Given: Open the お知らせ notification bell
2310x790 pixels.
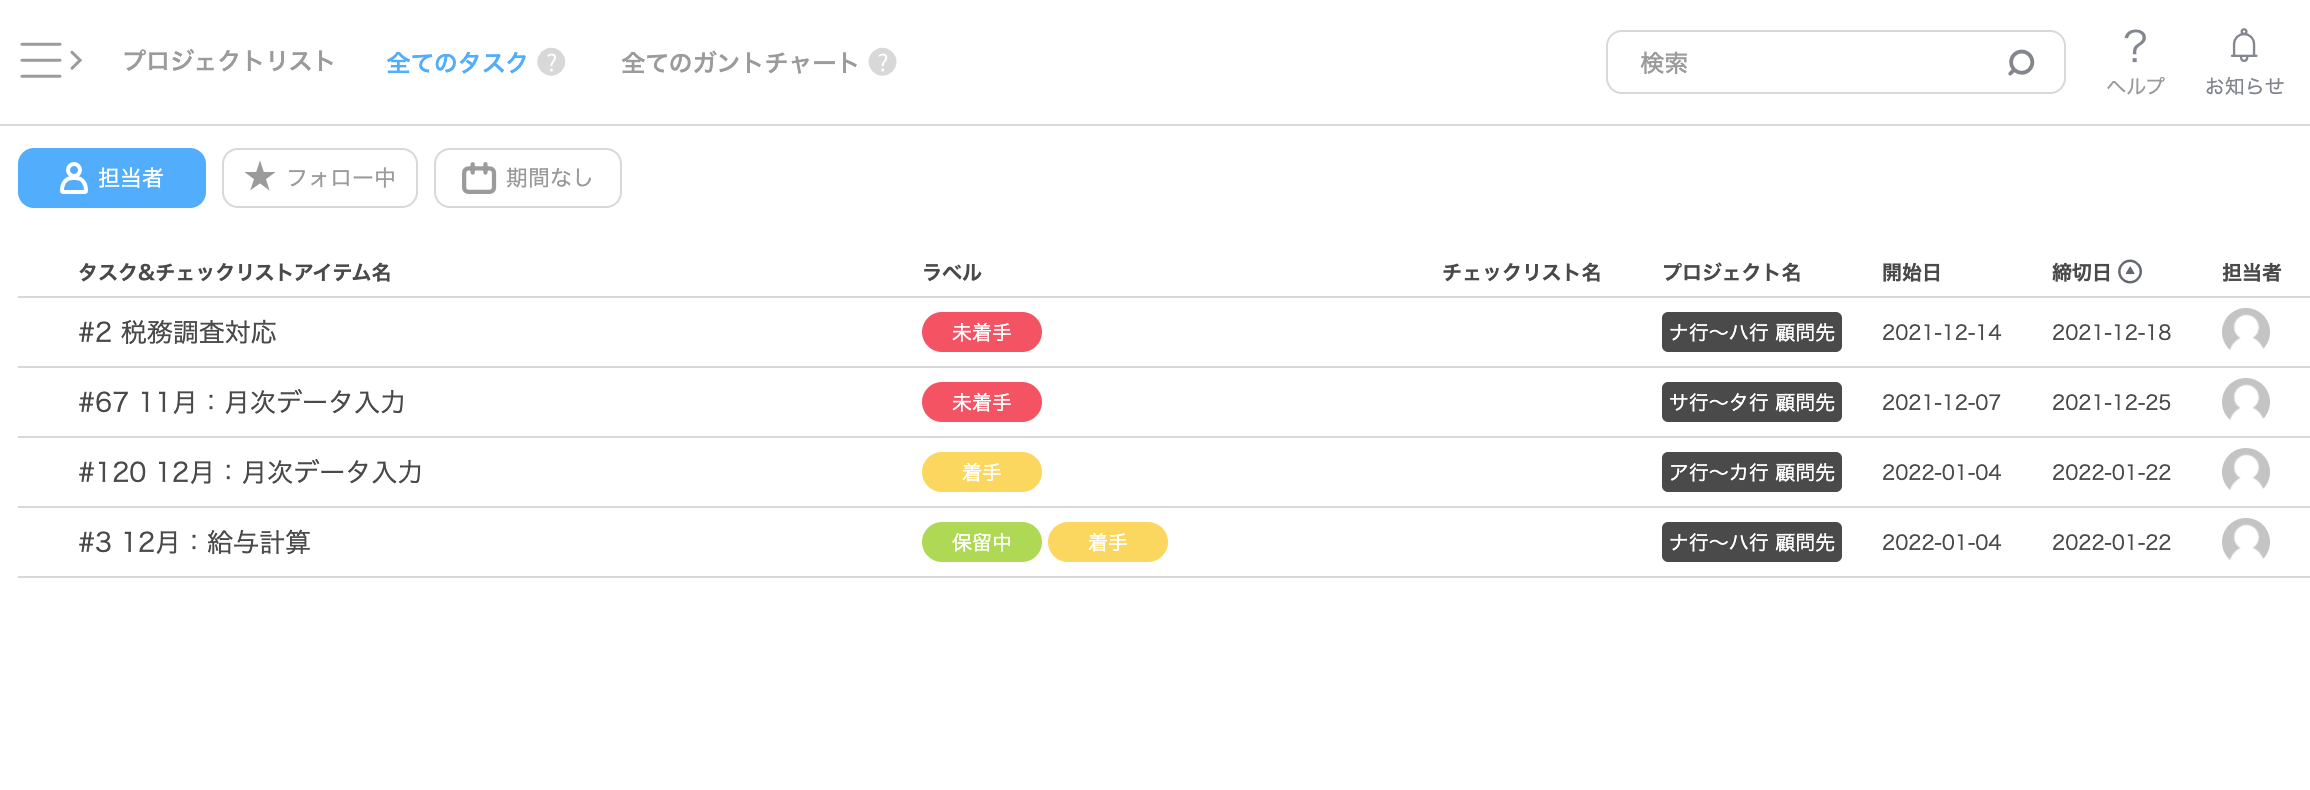Looking at the screenshot, I should [2243, 47].
